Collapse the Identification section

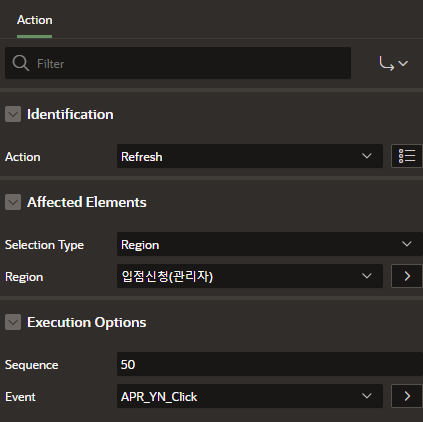pos(13,114)
